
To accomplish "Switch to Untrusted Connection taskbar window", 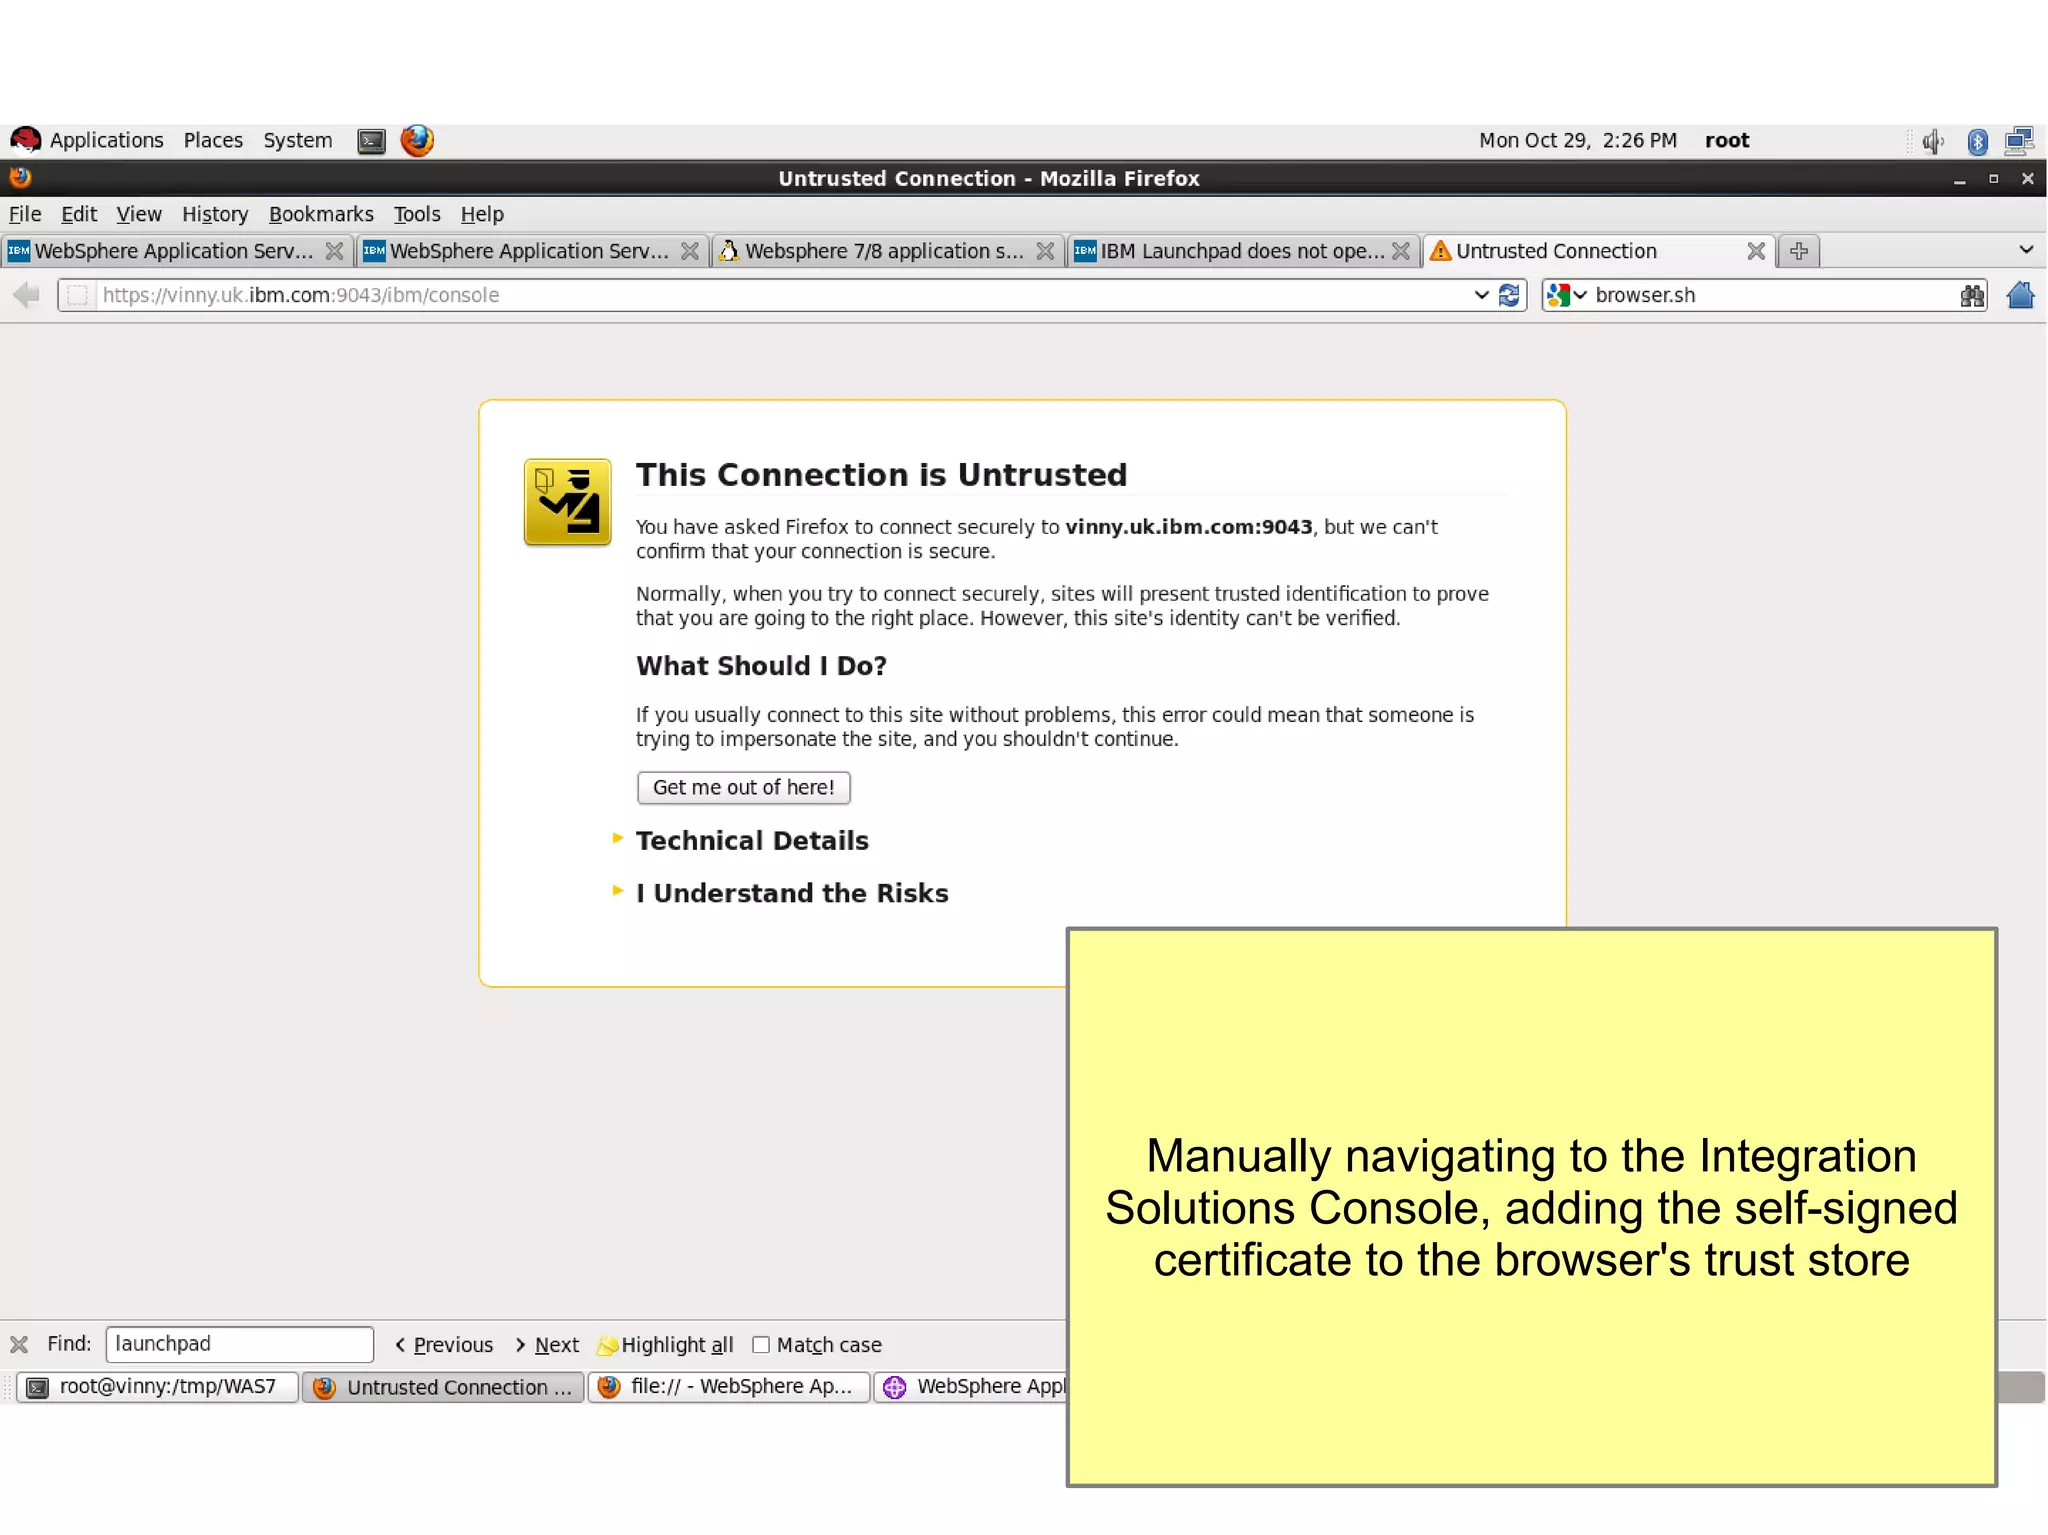I will click(443, 1387).
